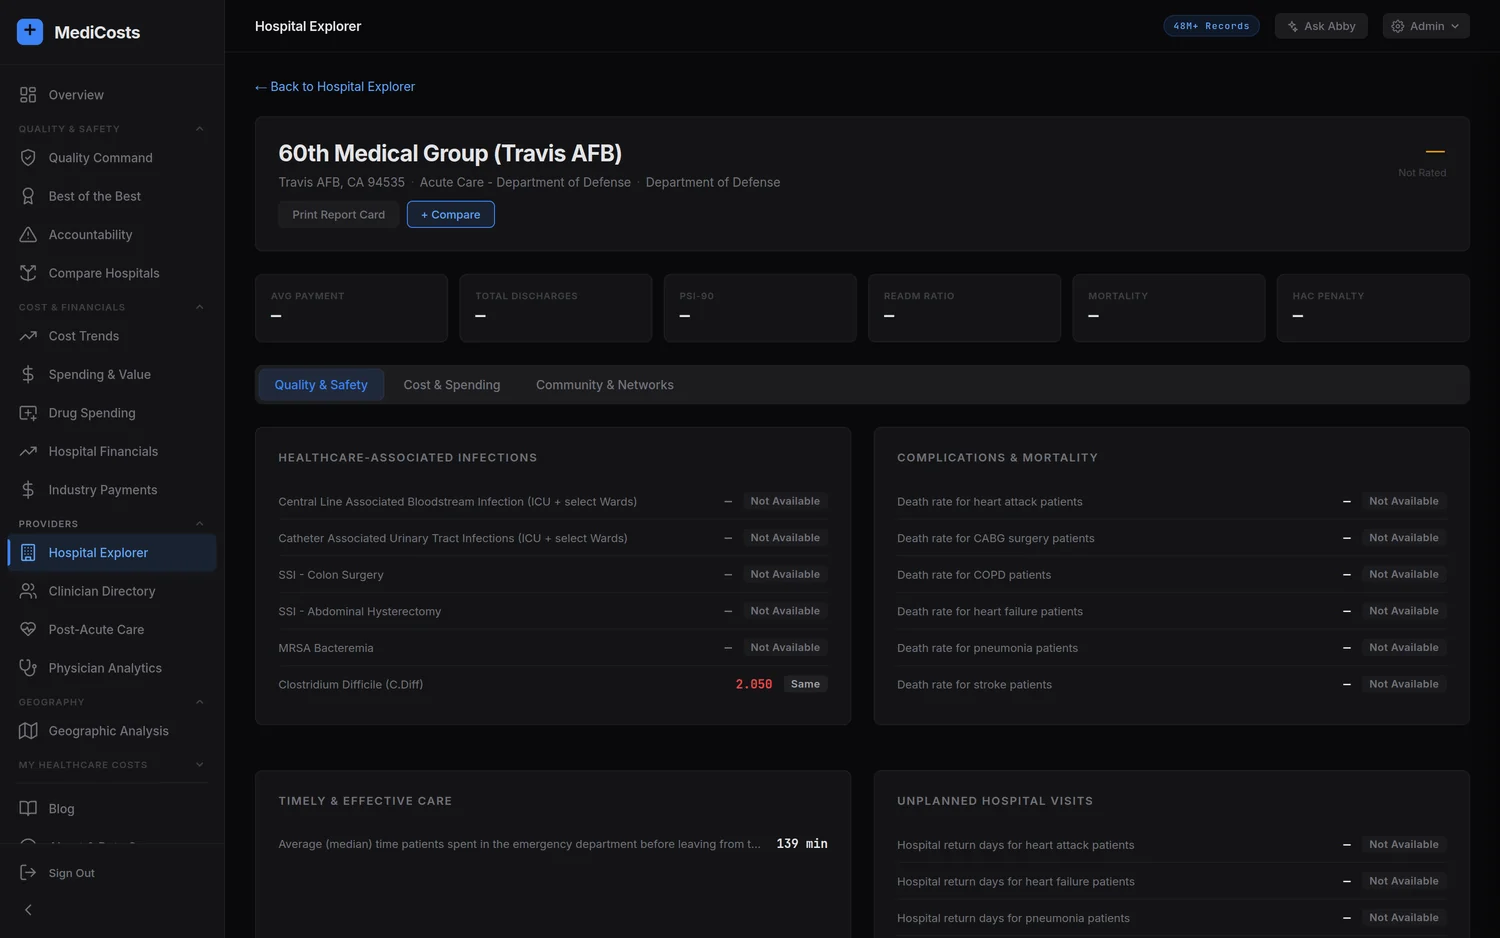Expand the My Healthcare Costs section

[199, 765]
